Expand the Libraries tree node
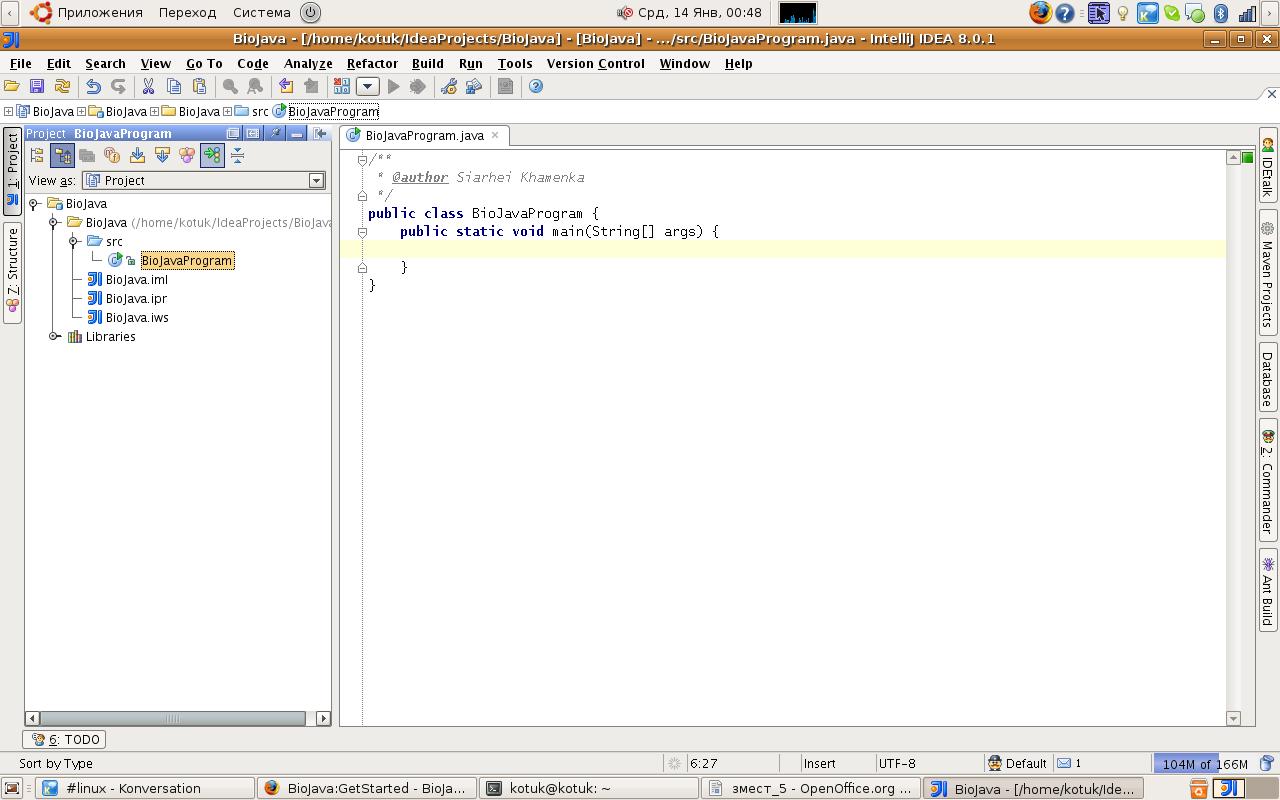 pos(55,337)
